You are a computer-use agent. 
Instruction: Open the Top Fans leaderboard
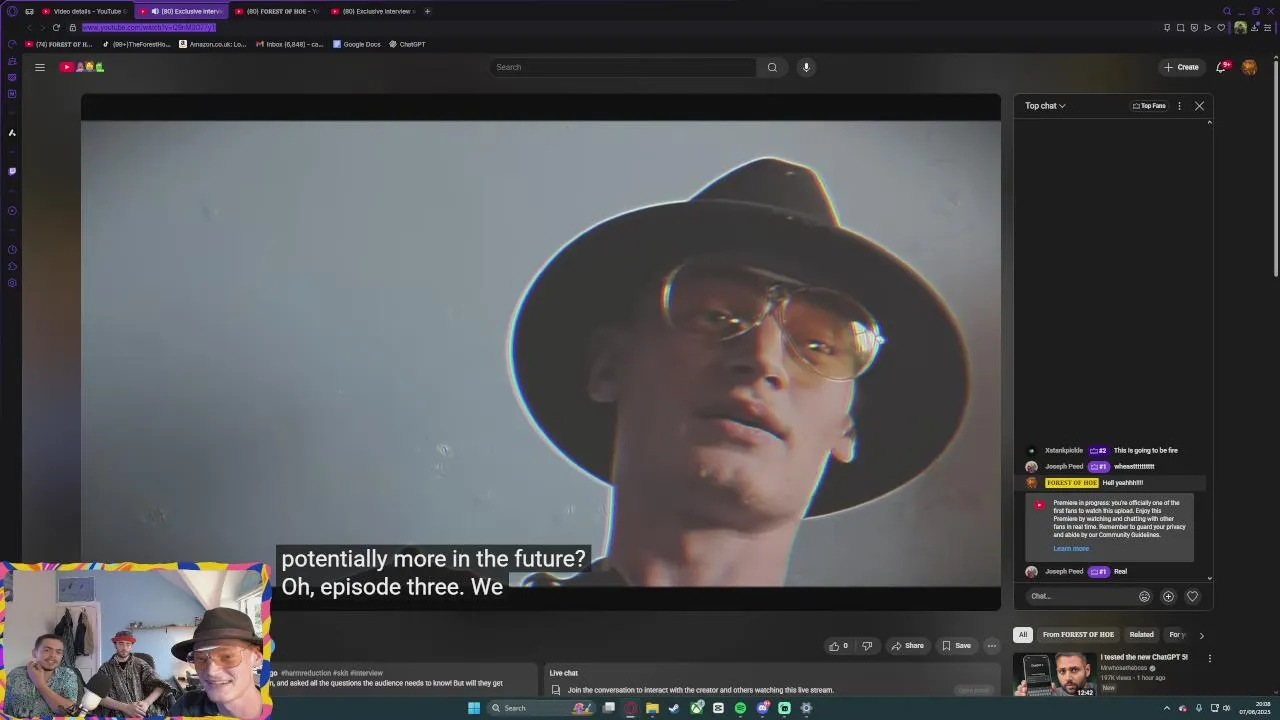[x=1149, y=106]
